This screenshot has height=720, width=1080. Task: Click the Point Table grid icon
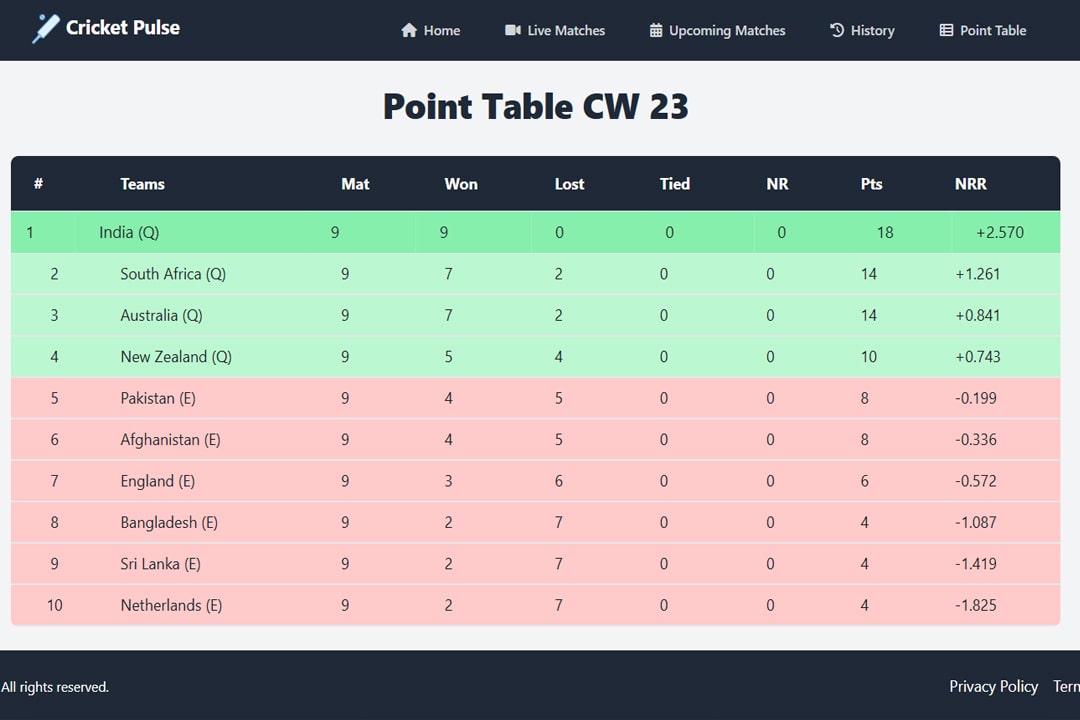pyautogui.click(x=946, y=31)
